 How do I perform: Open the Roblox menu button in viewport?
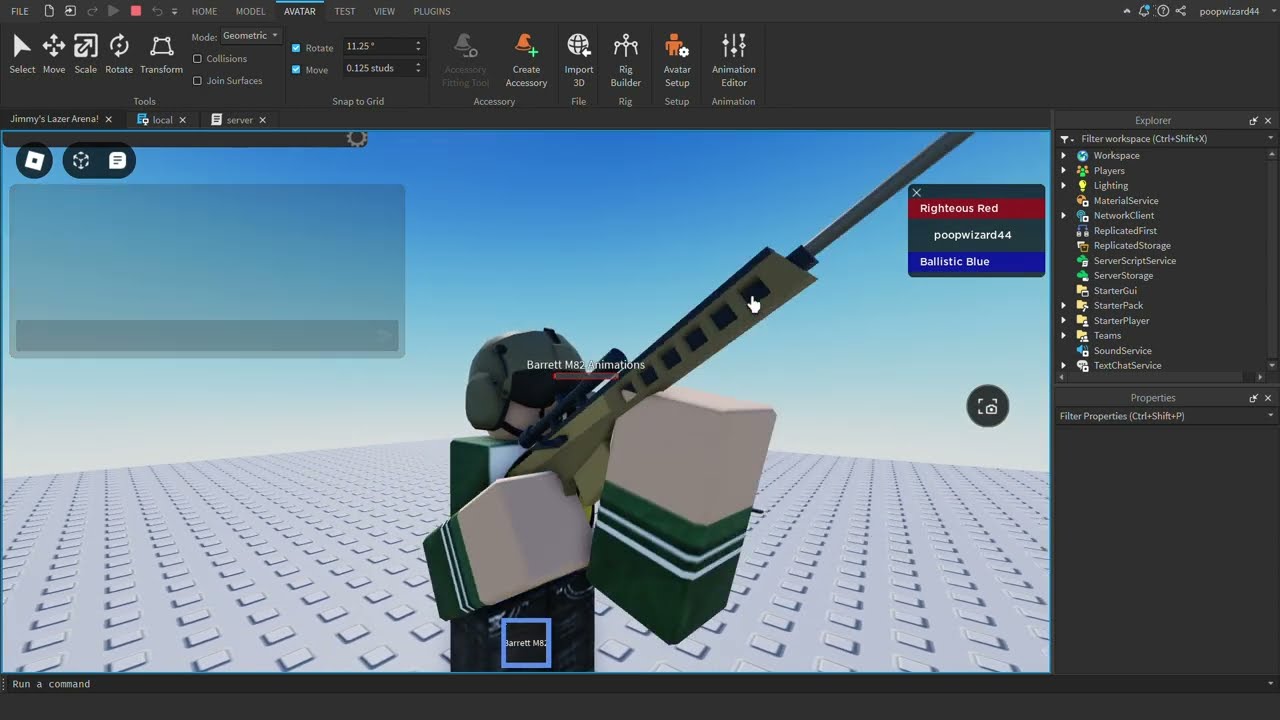click(x=34, y=160)
